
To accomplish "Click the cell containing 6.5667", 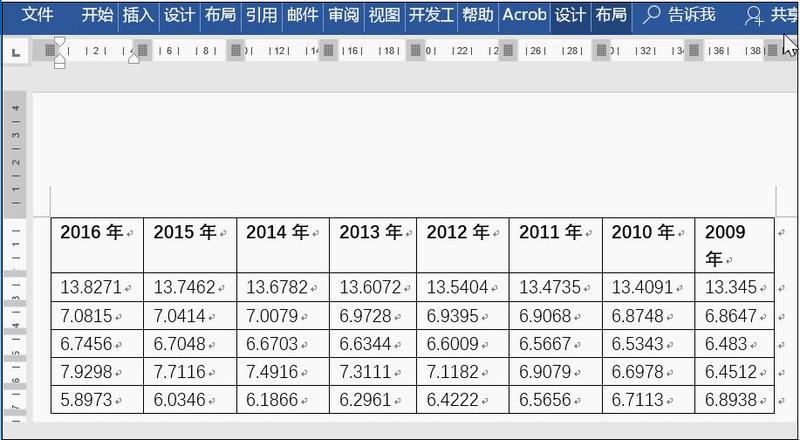I will (x=556, y=344).
